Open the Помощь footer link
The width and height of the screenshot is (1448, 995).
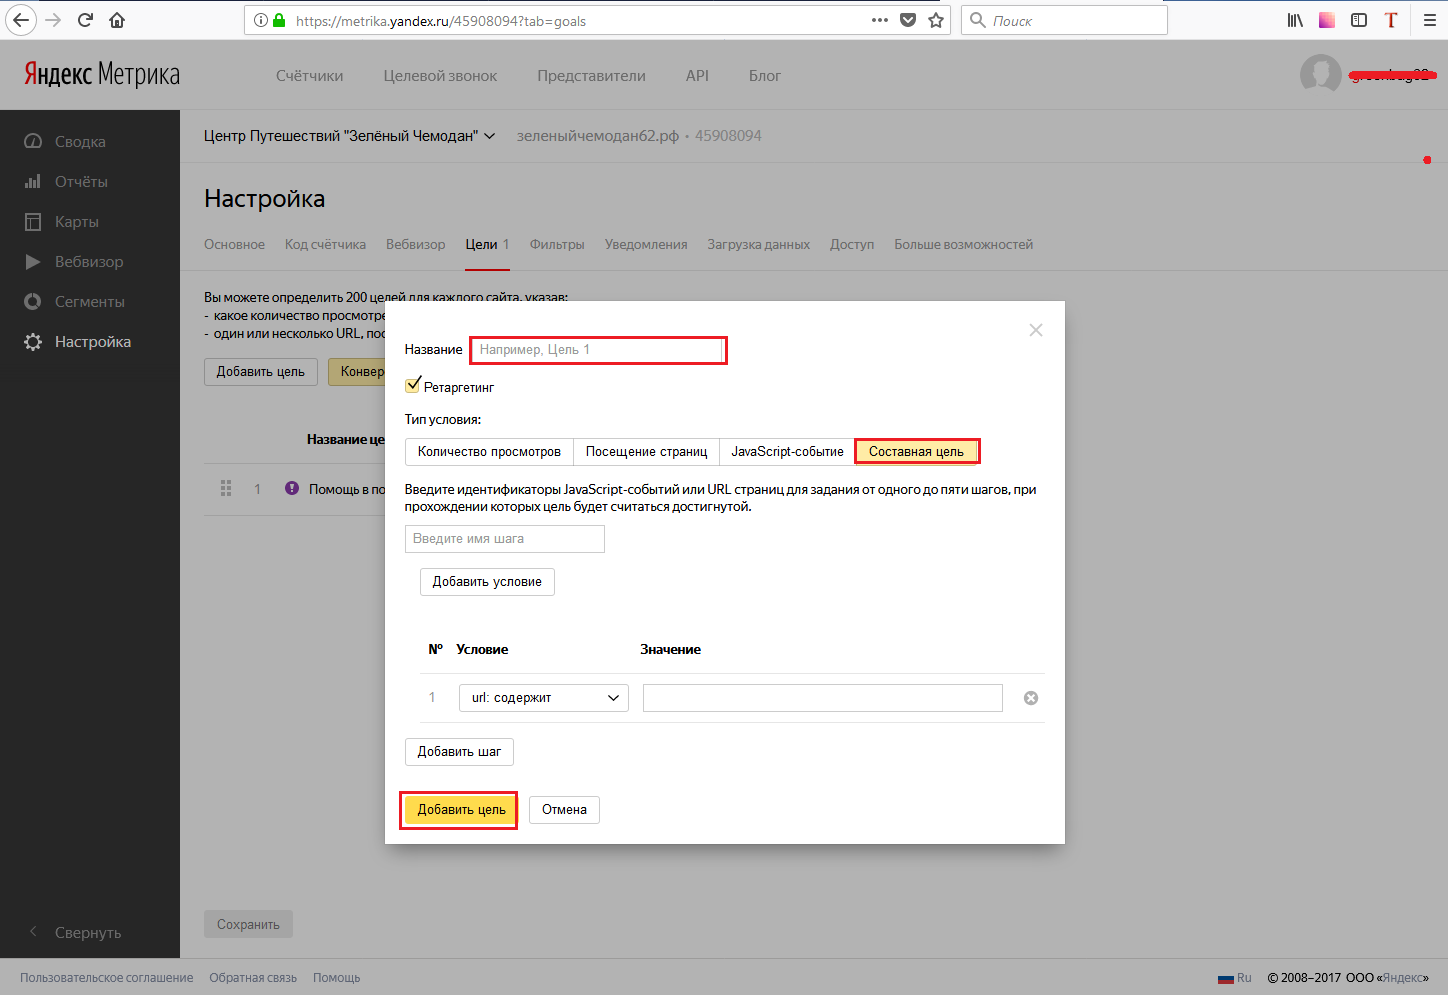pyautogui.click(x=336, y=978)
